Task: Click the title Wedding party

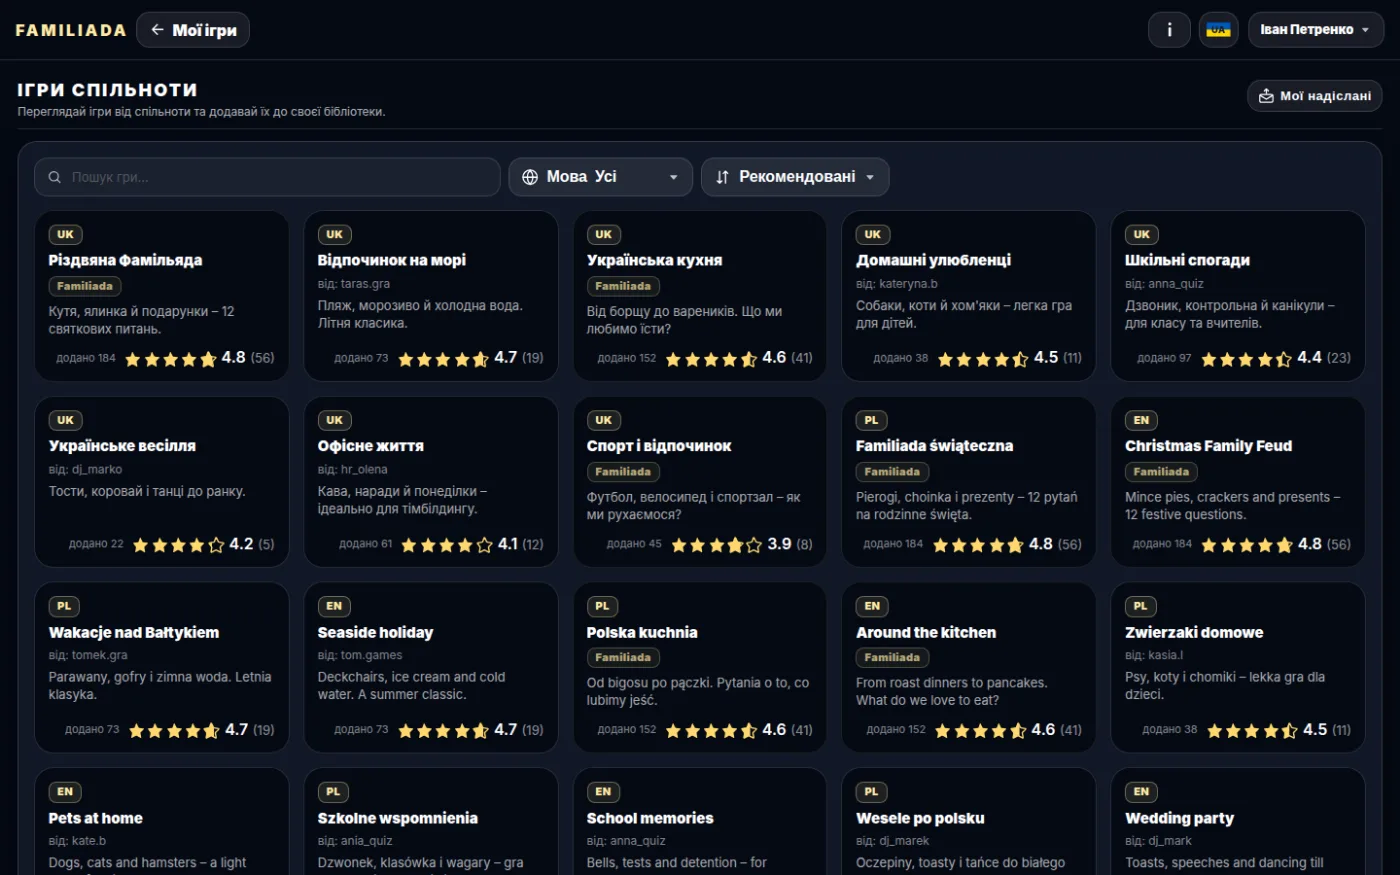Action: pyautogui.click(x=1180, y=818)
